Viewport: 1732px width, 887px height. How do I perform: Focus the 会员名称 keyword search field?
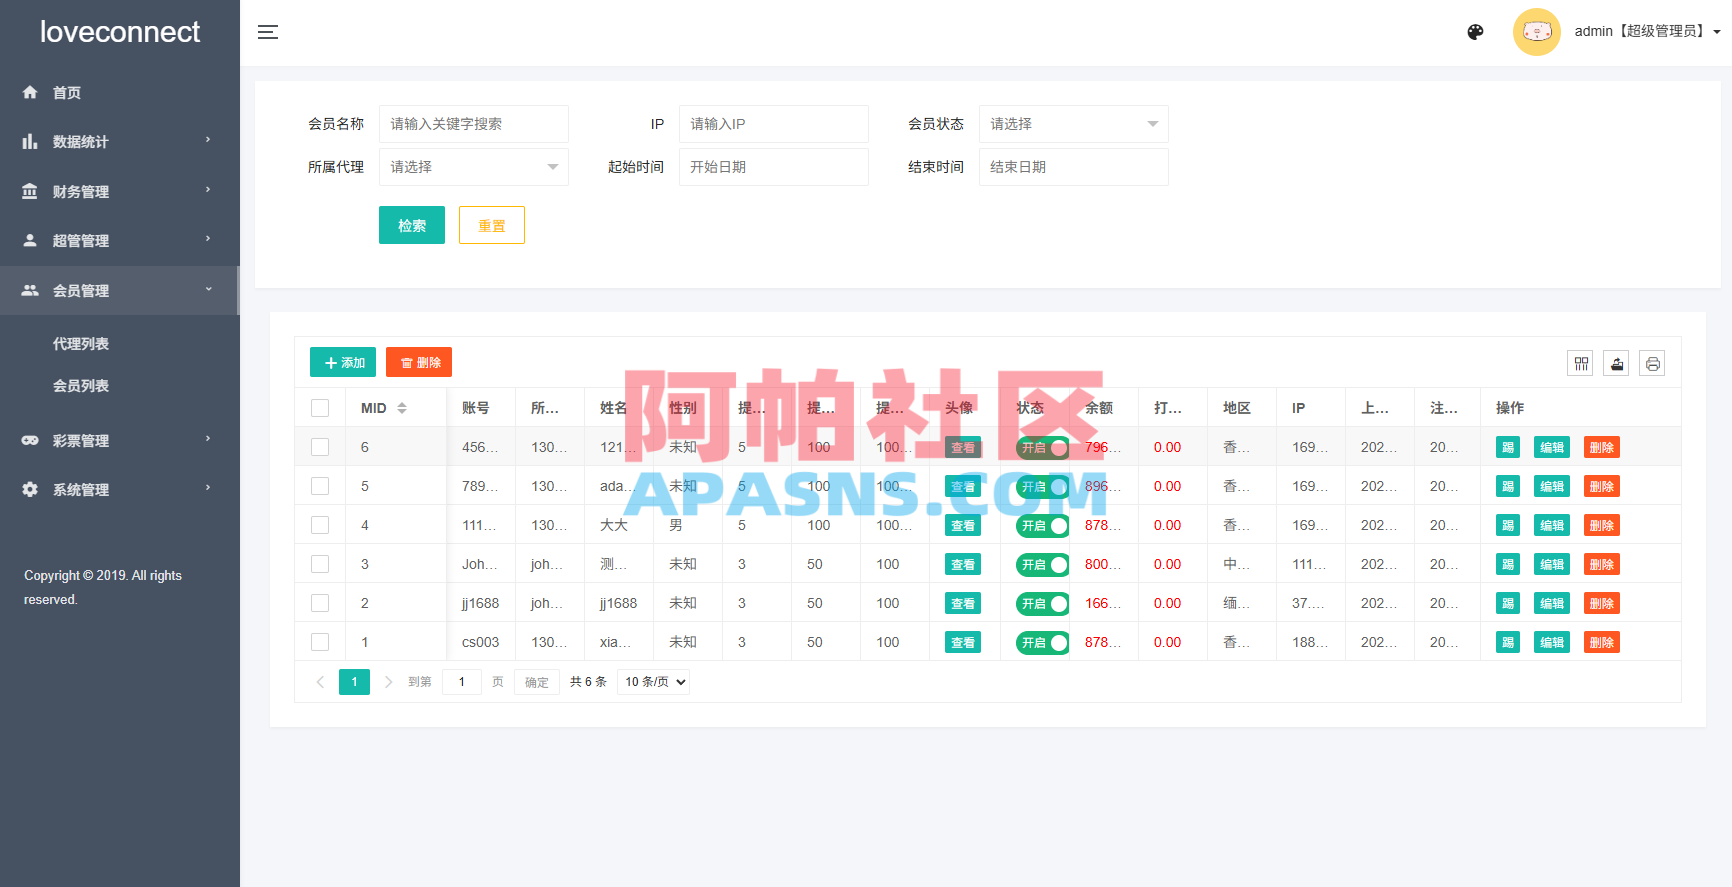click(473, 124)
